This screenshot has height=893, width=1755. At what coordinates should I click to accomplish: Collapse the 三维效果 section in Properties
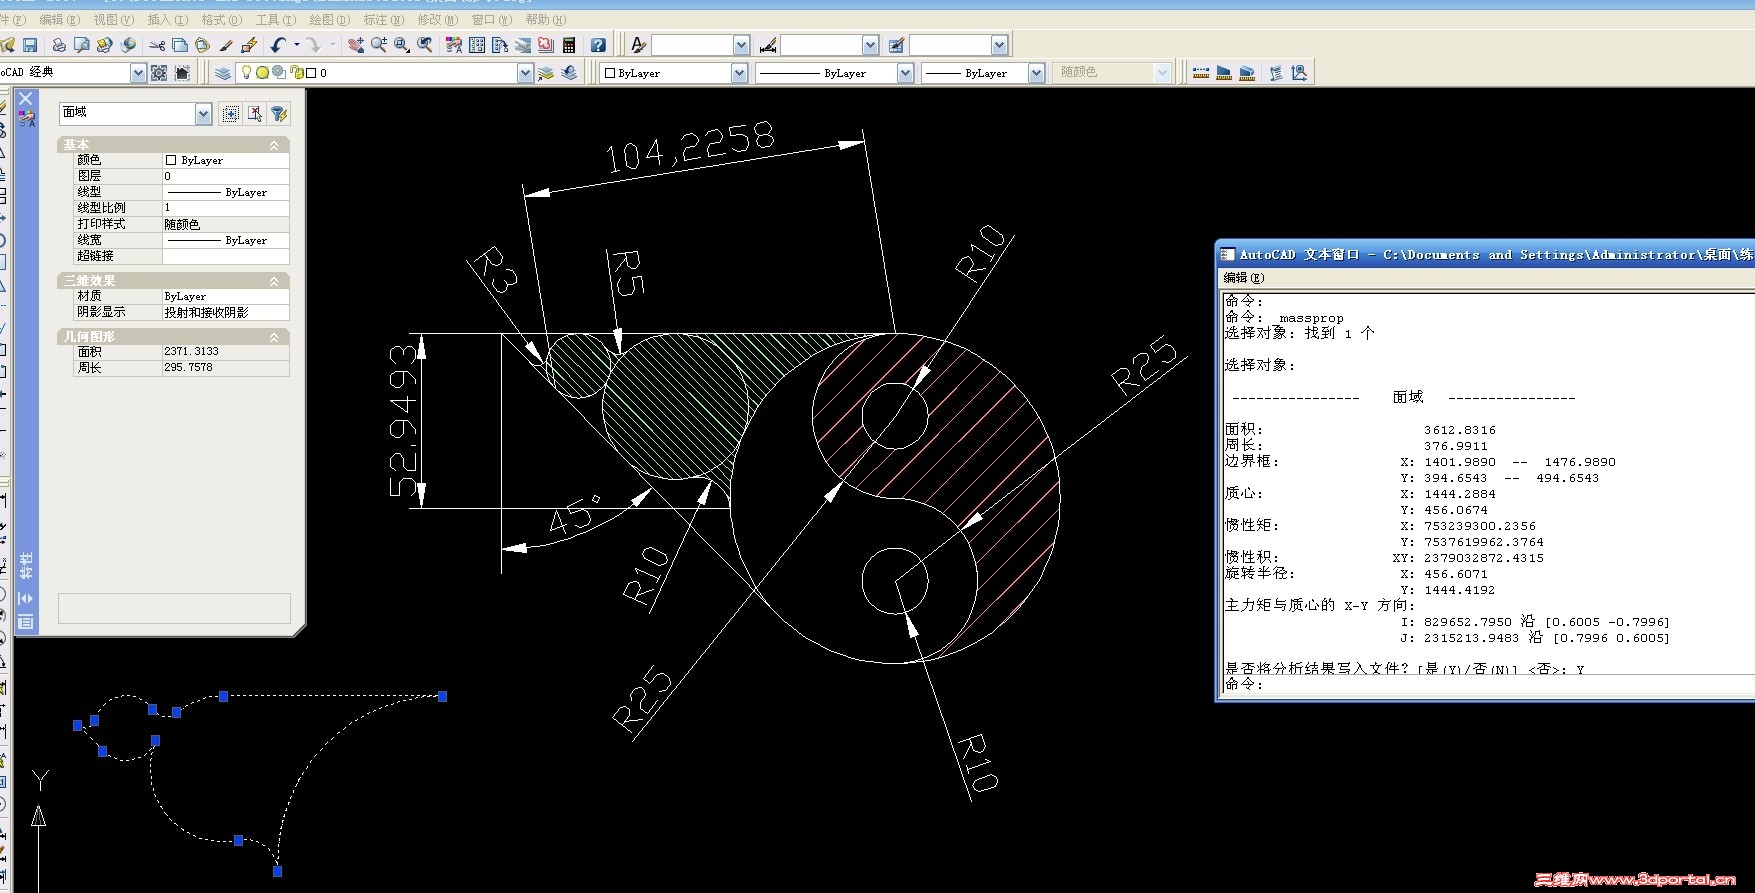click(274, 281)
